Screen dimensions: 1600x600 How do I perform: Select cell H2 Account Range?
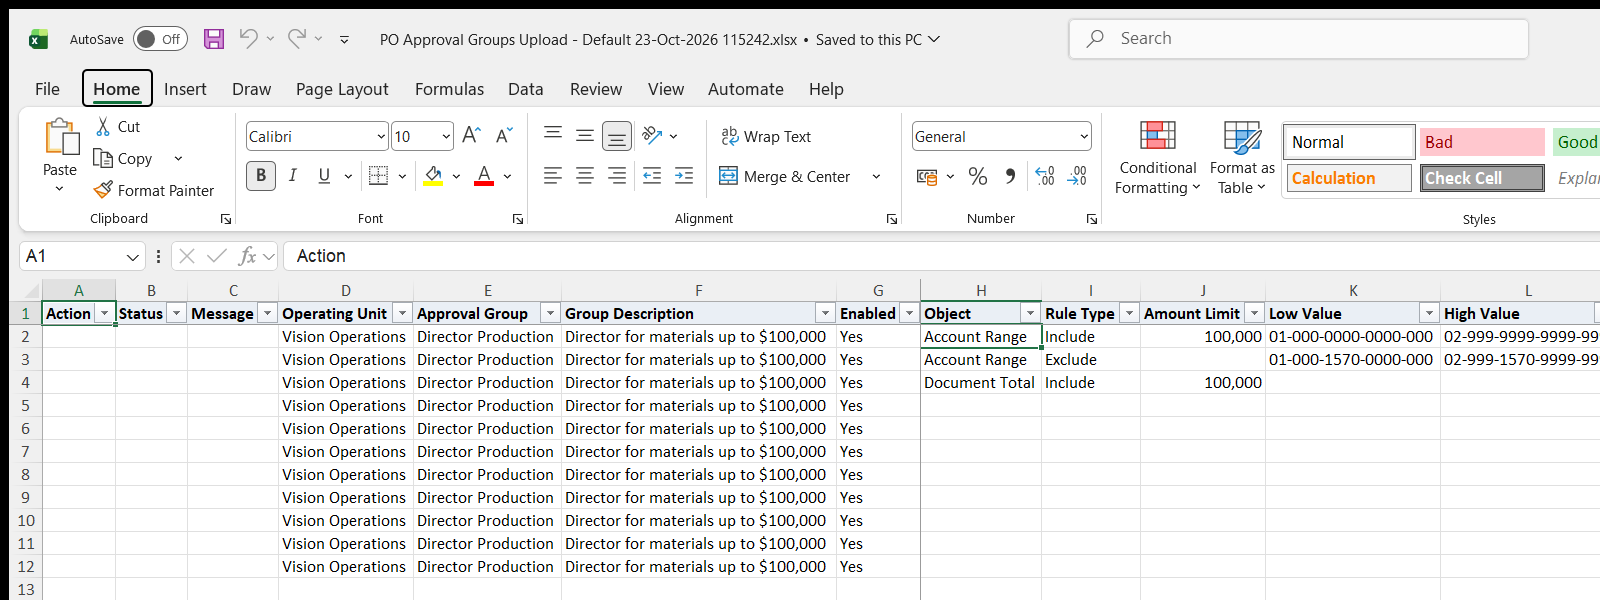[981, 337]
